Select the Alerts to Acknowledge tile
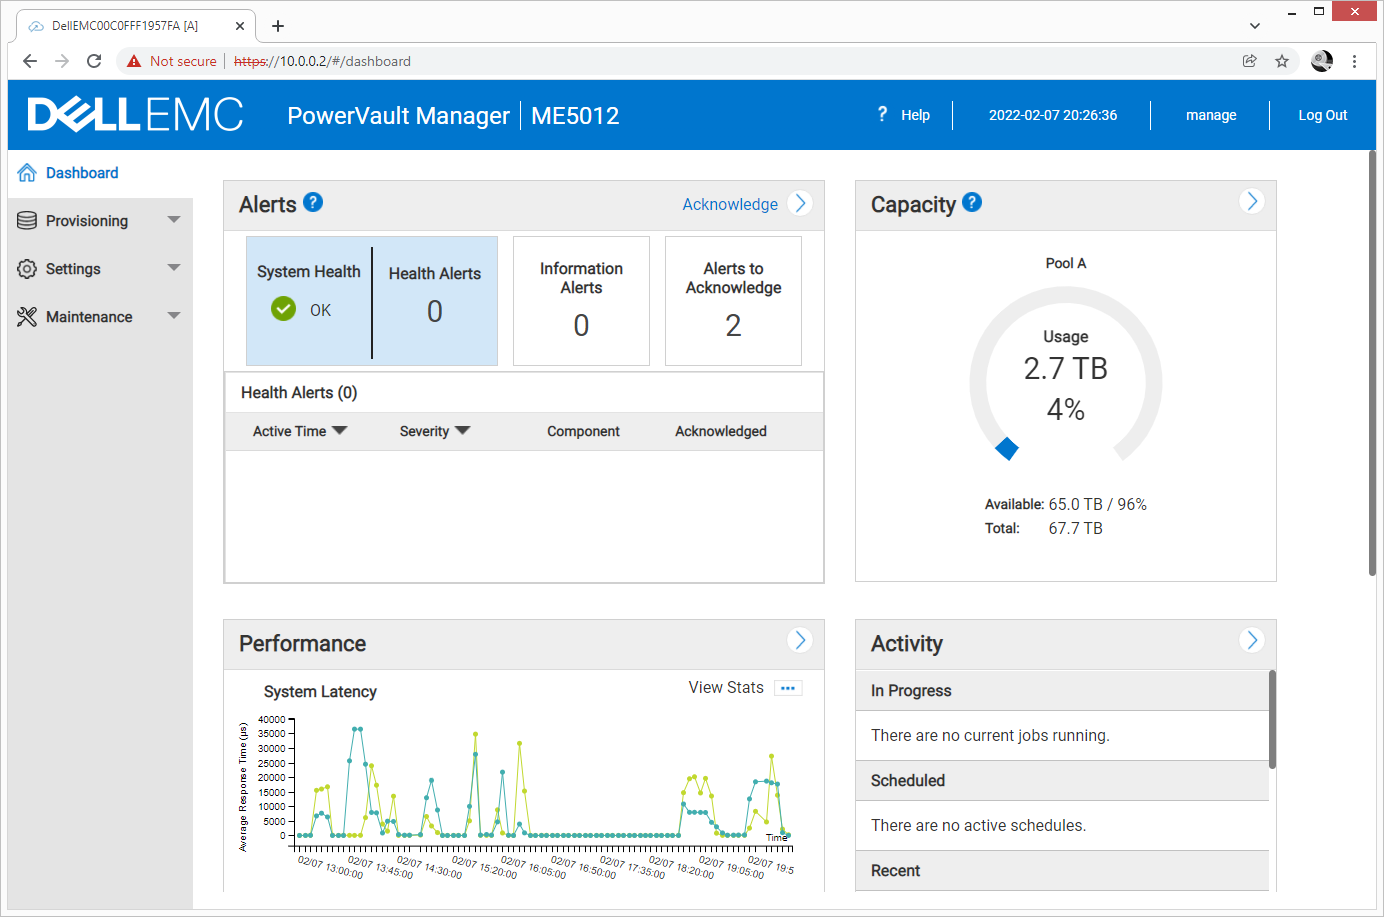 pos(733,301)
